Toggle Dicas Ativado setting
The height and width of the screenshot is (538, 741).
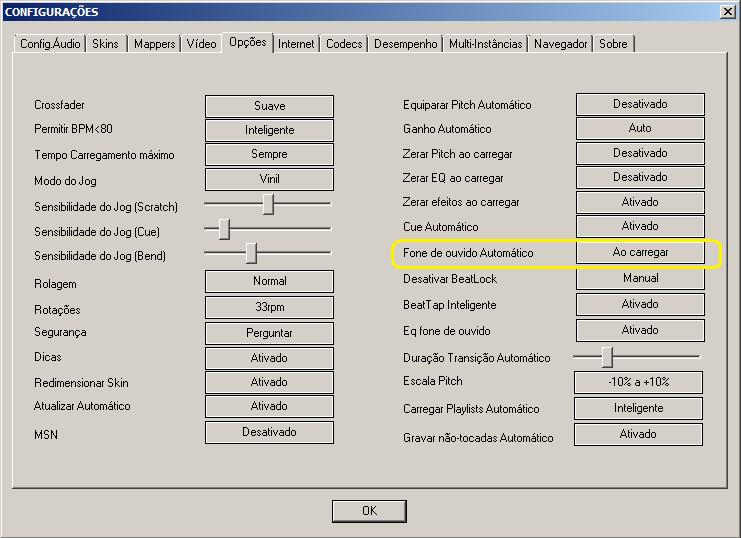point(269,358)
